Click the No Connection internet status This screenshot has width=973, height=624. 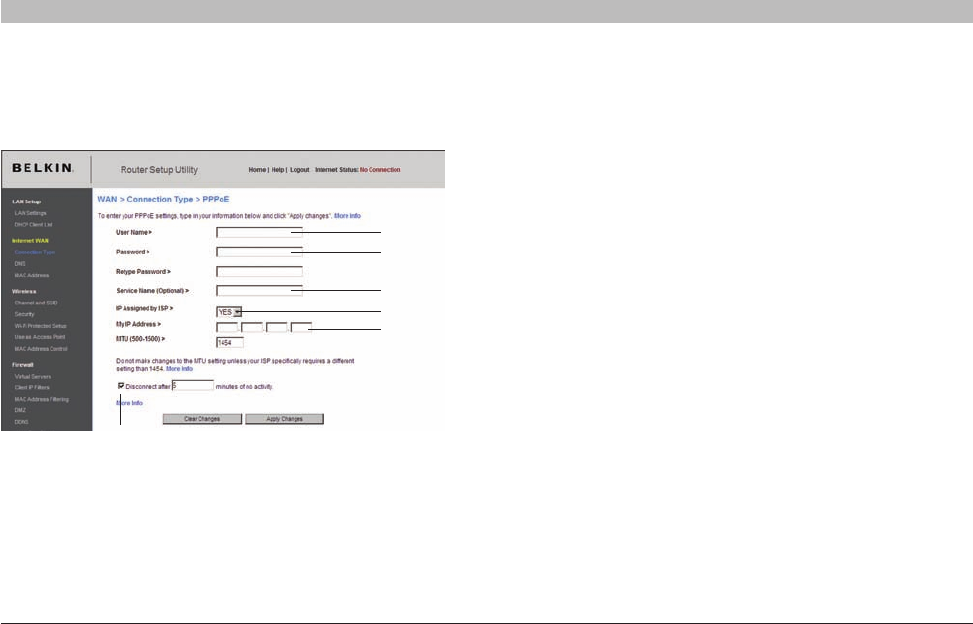[380, 170]
